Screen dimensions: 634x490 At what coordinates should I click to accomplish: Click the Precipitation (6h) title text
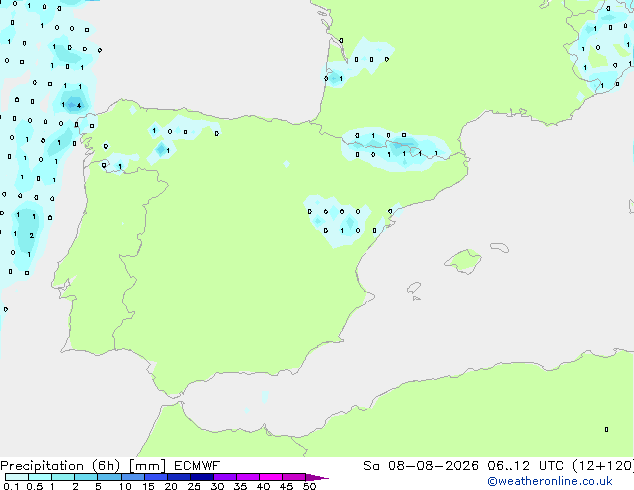tap(60, 466)
